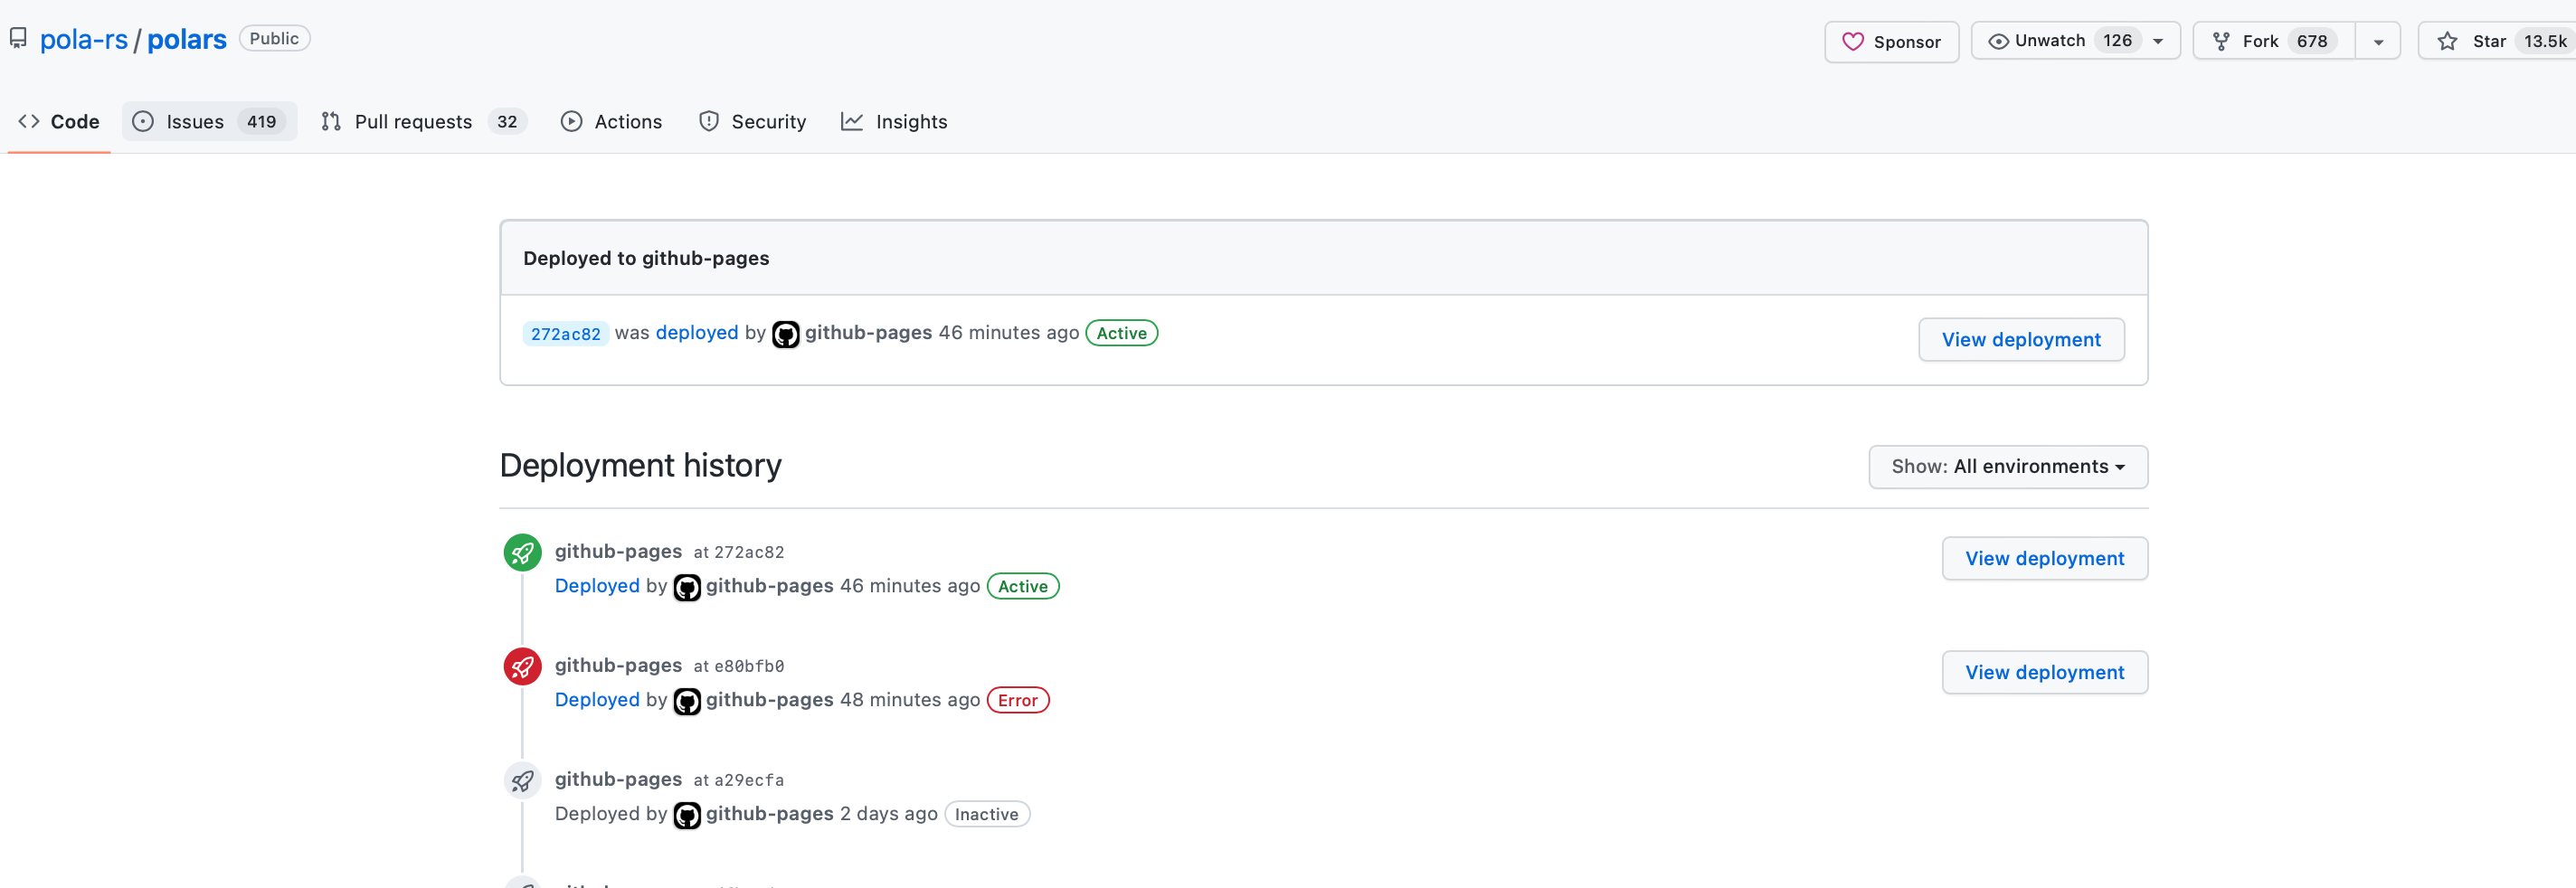Click the Security shield icon
The width and height of the screenshot is (2576, 888).
pyautogui.click(x=709, y=121)
